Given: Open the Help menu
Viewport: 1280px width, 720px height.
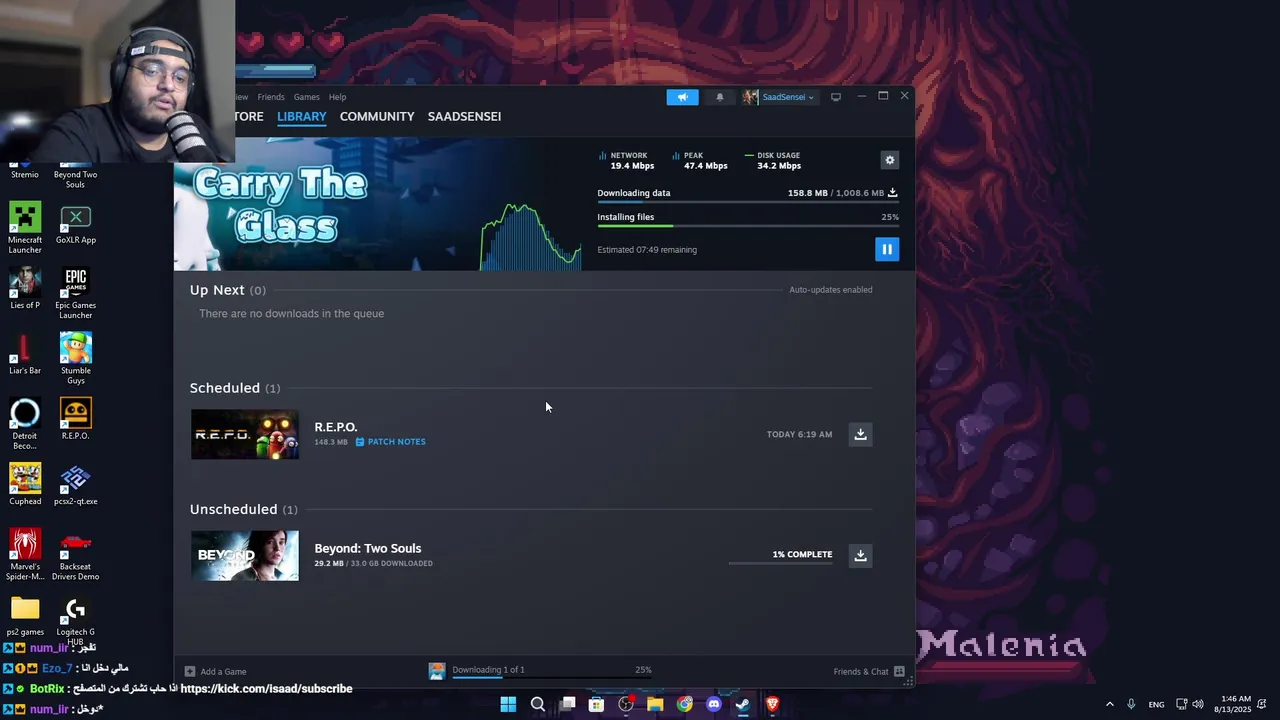Looking at the screenshot, I should [x=337, y=97].
